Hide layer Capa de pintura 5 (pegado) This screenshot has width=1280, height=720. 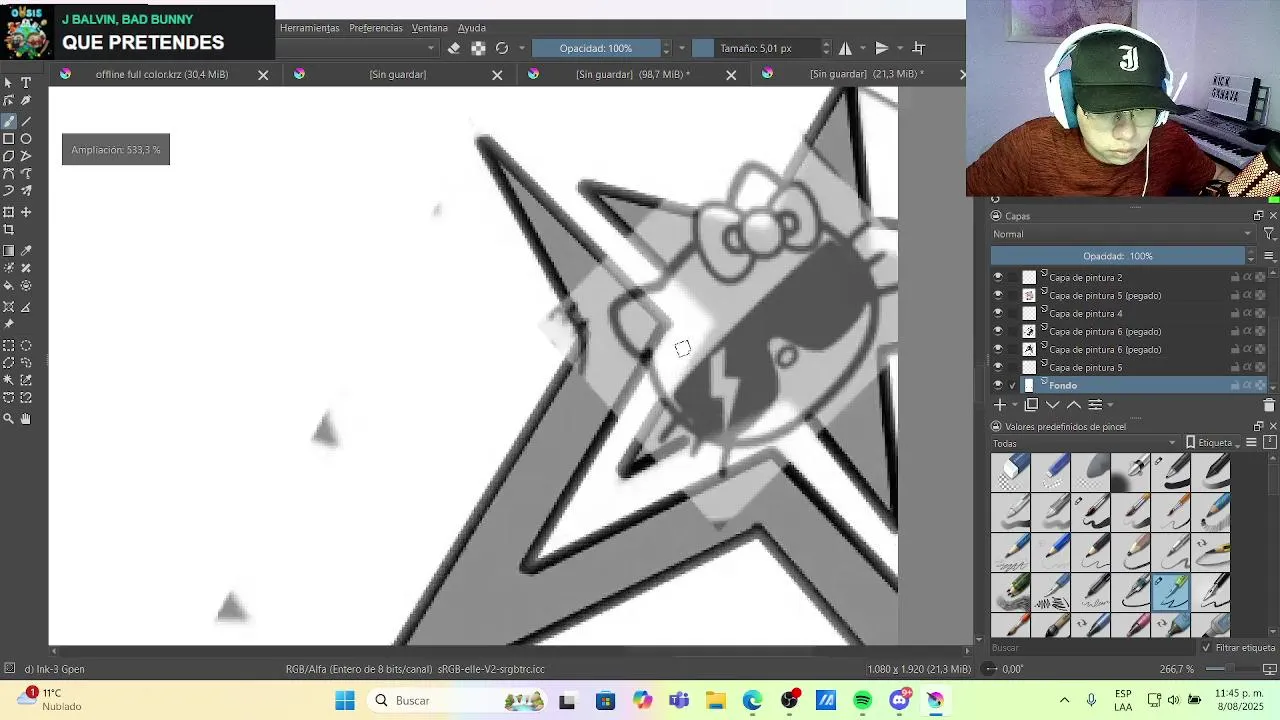coord(997,296)
